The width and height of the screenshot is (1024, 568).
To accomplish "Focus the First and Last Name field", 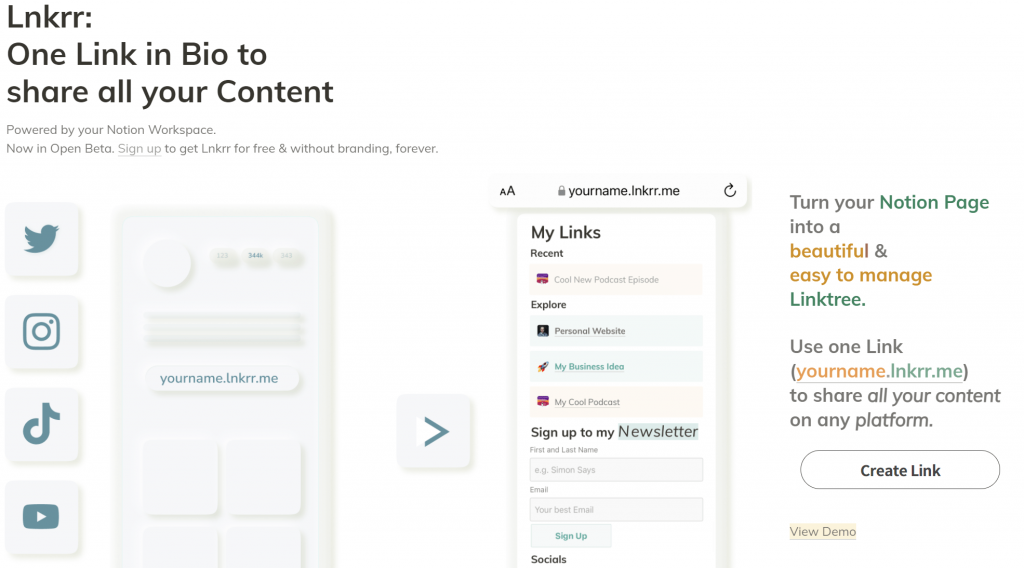I will pyautogui.click(x=616, y=469).
